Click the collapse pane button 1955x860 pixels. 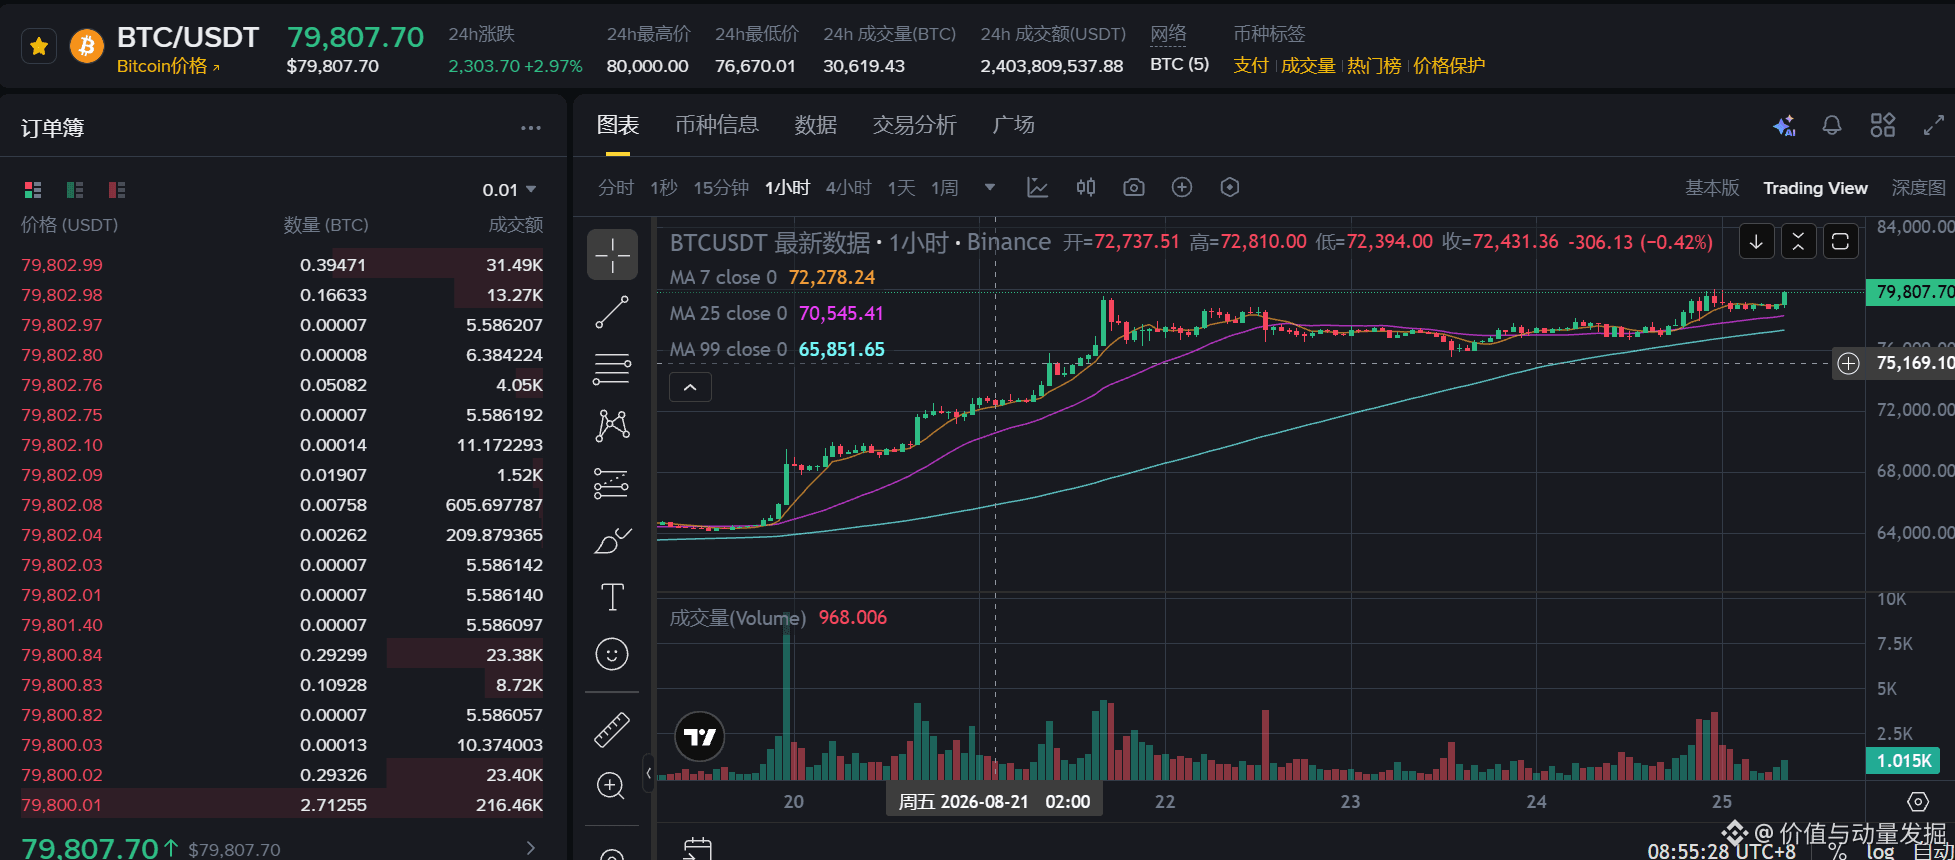click(1798, 242)
